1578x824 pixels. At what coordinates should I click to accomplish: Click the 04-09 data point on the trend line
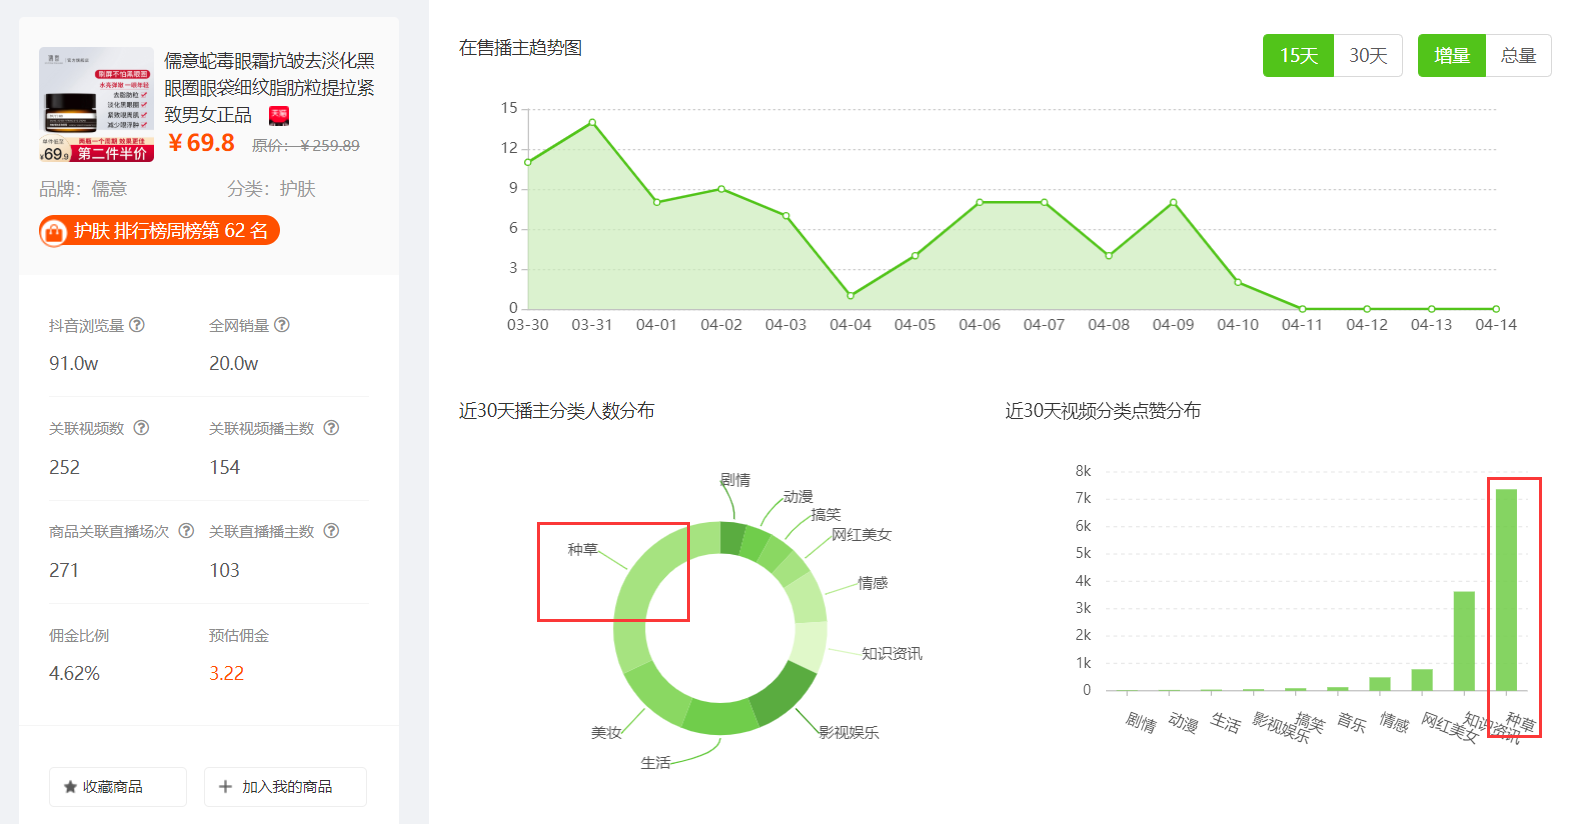click(1173, 202)
